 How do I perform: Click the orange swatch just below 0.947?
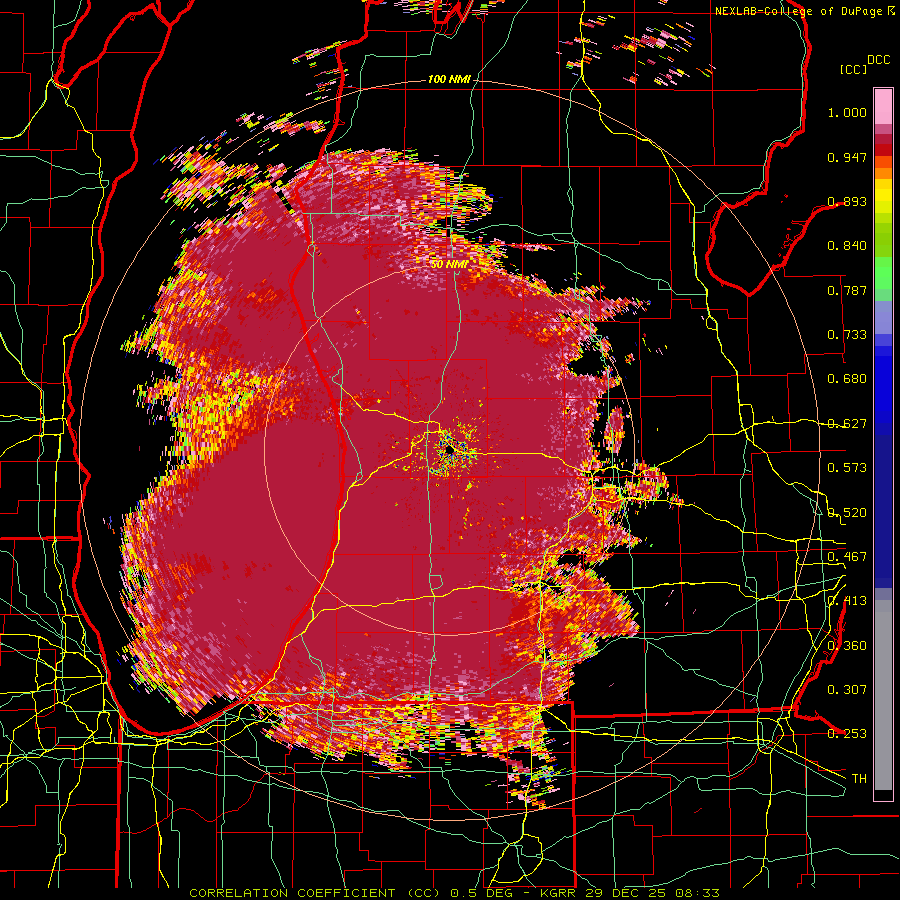coord(883,162)
